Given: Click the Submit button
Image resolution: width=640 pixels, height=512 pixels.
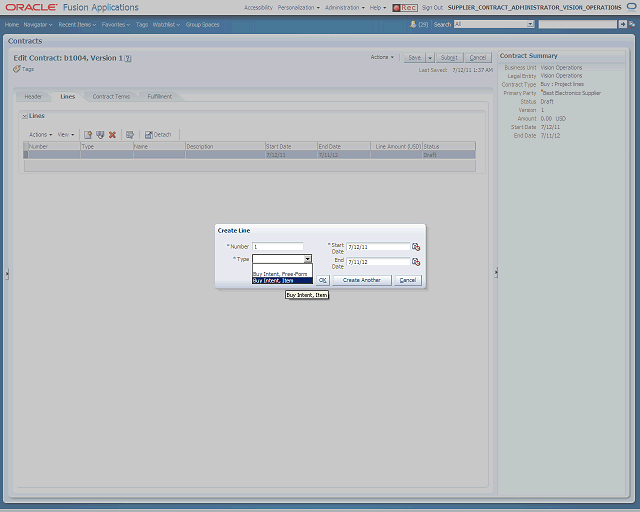Looking at the screenshot, I should [x=449, y=58].
